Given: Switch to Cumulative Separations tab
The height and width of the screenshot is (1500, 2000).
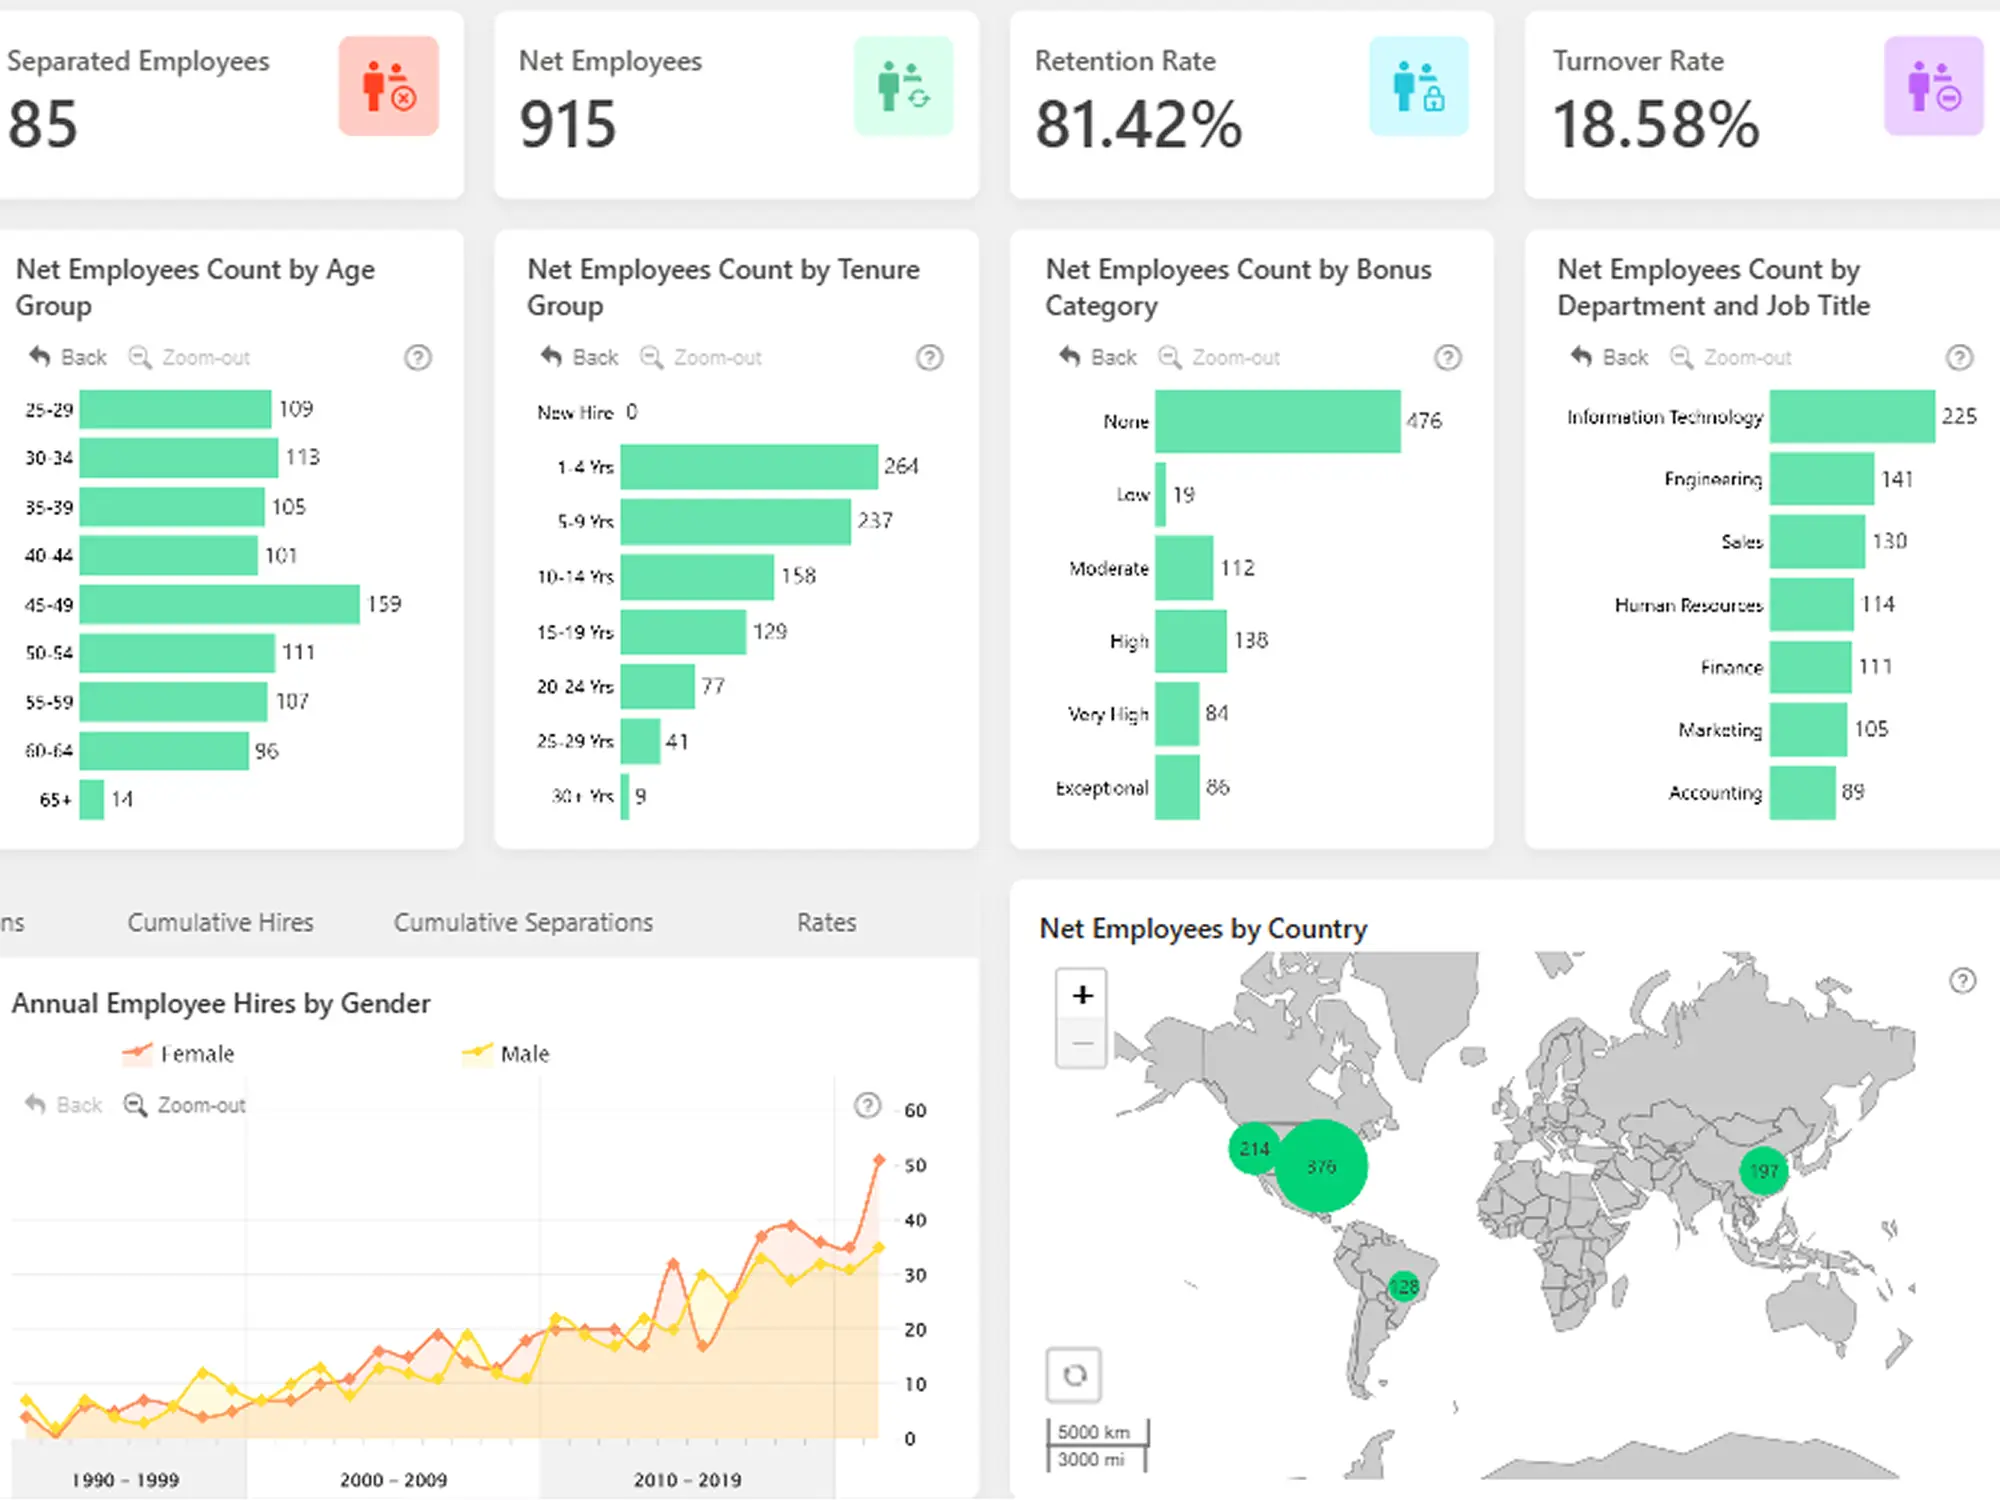Looking at the screenshot, I should (523, 922).
